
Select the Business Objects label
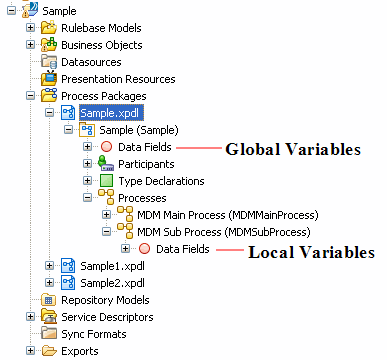tap(102, 45)
